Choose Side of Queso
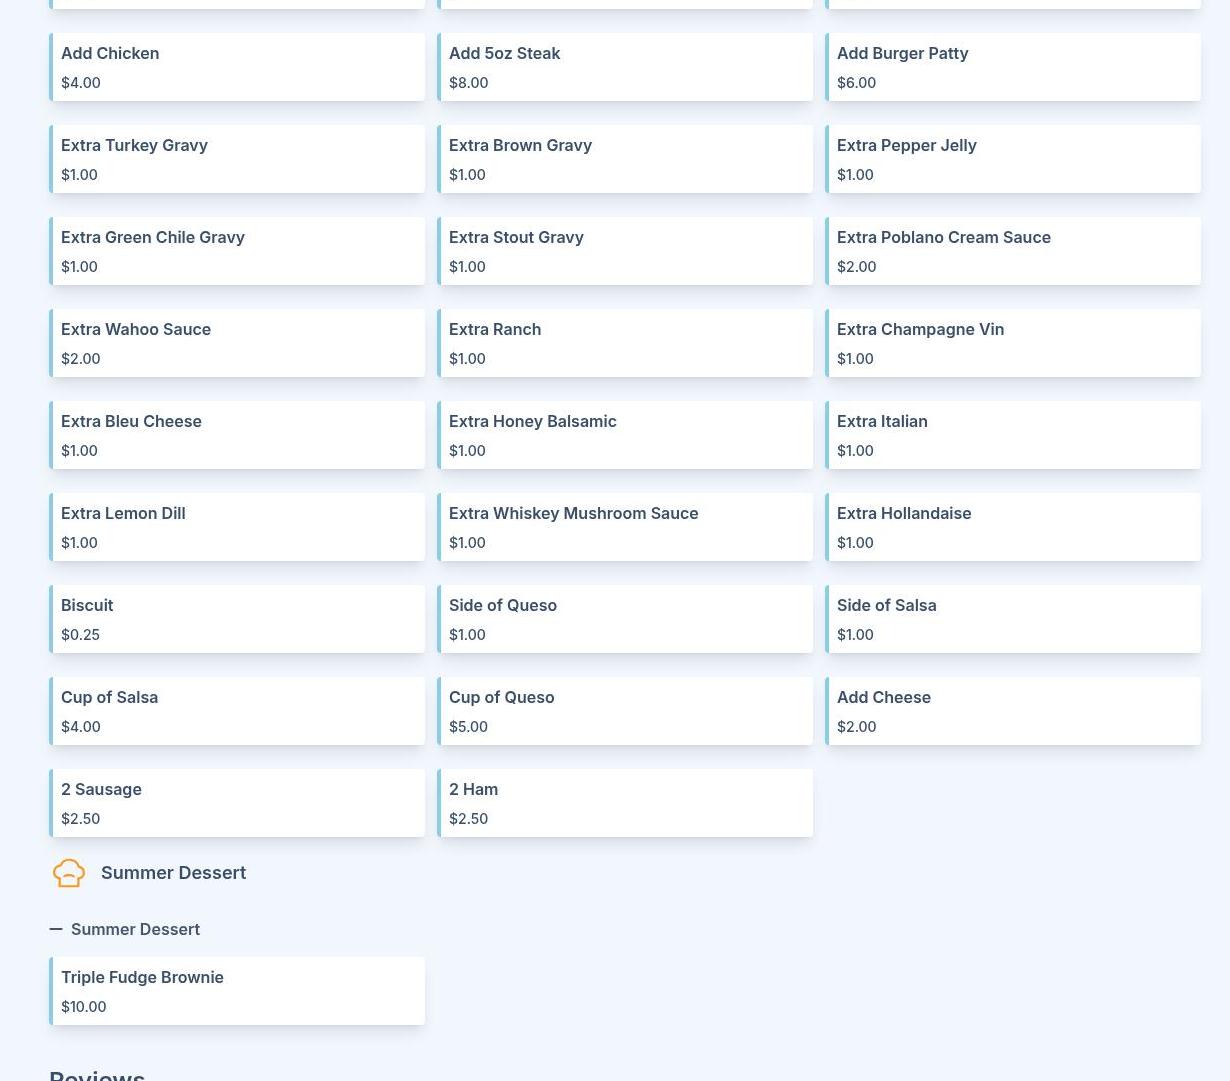This screenshot has width=1230, height=1081. [x=625, y=619]
